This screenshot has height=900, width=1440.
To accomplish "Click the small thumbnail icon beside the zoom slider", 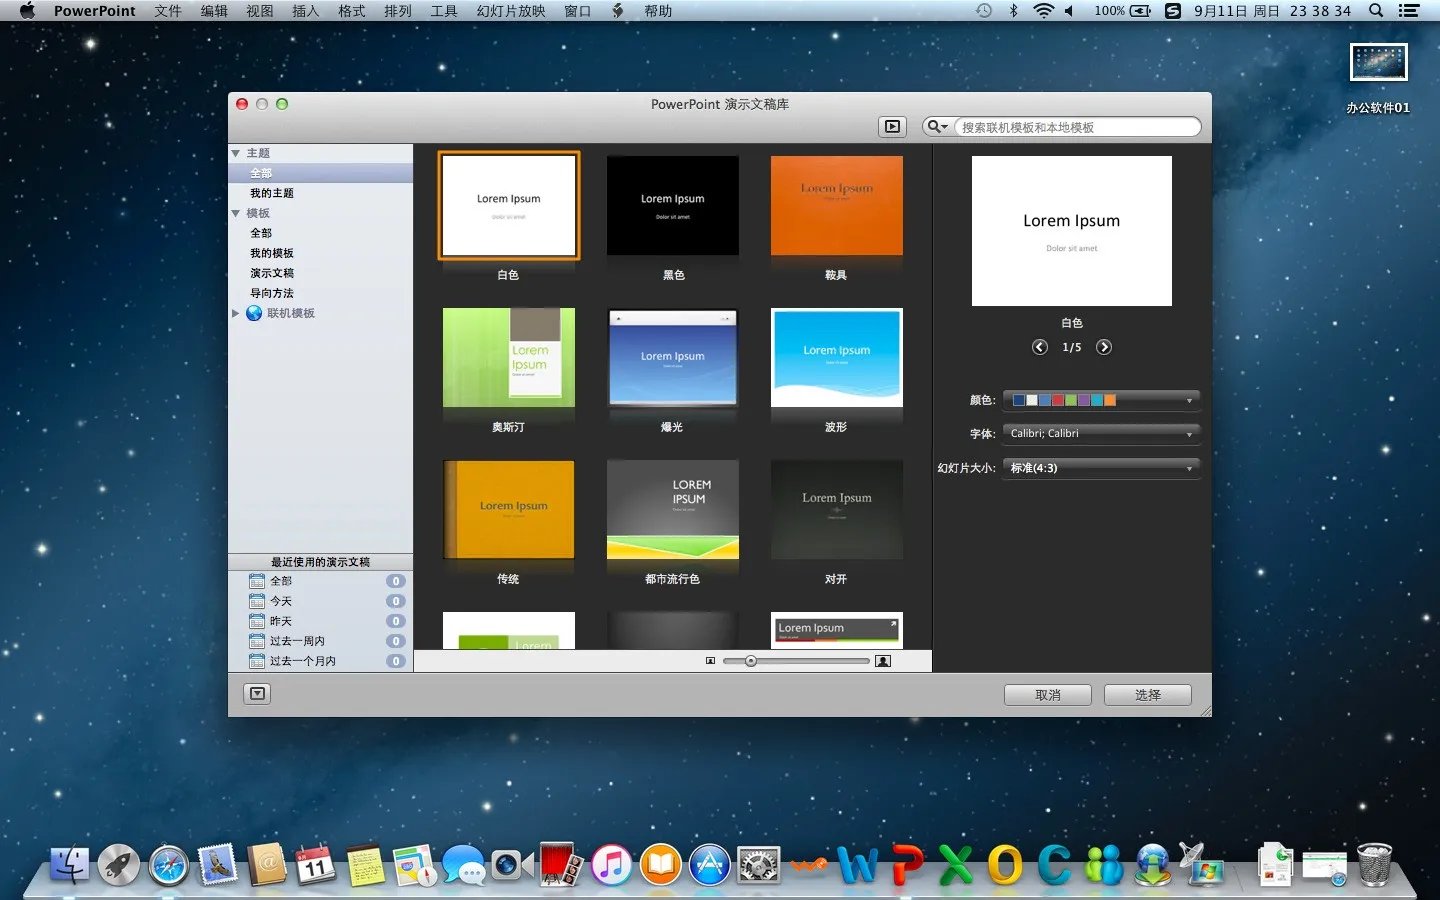I will [711, 660].
